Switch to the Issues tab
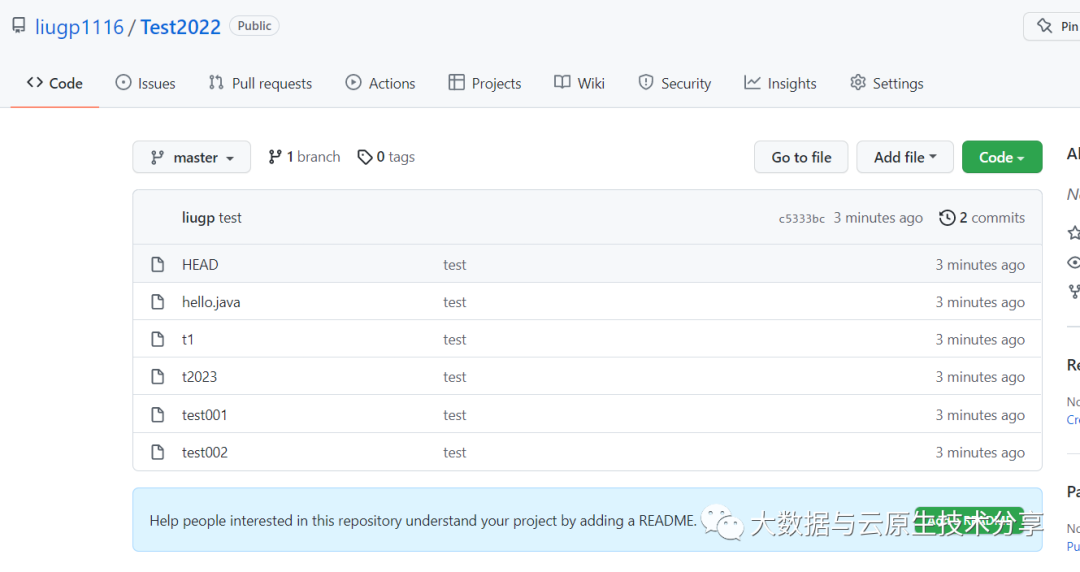This screenshot has height=572, width=1080. point(145,83)
